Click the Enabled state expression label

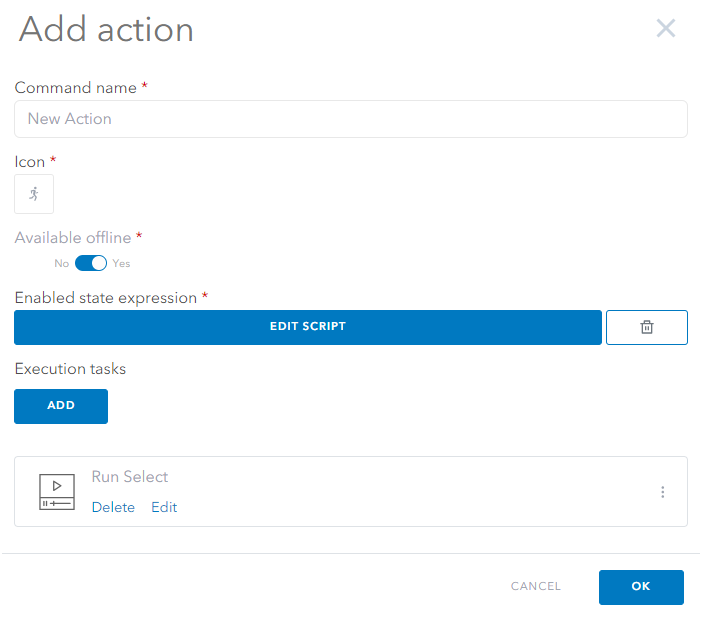[105, 298]
